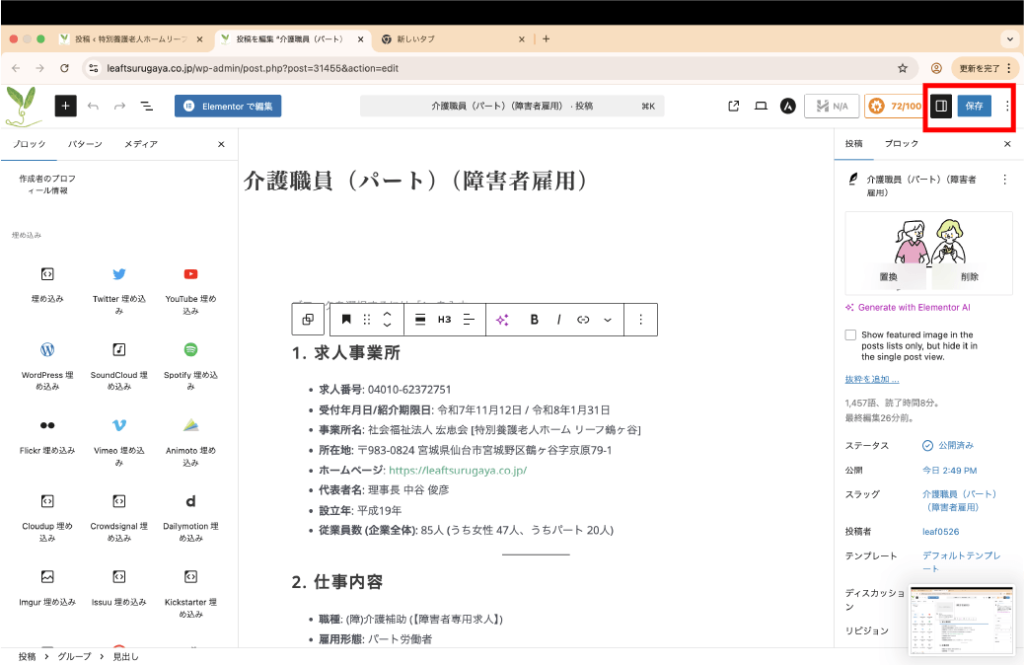The image size is (1024, 665).
Task: Change heading level with H3 button
Action: point(444,320)
